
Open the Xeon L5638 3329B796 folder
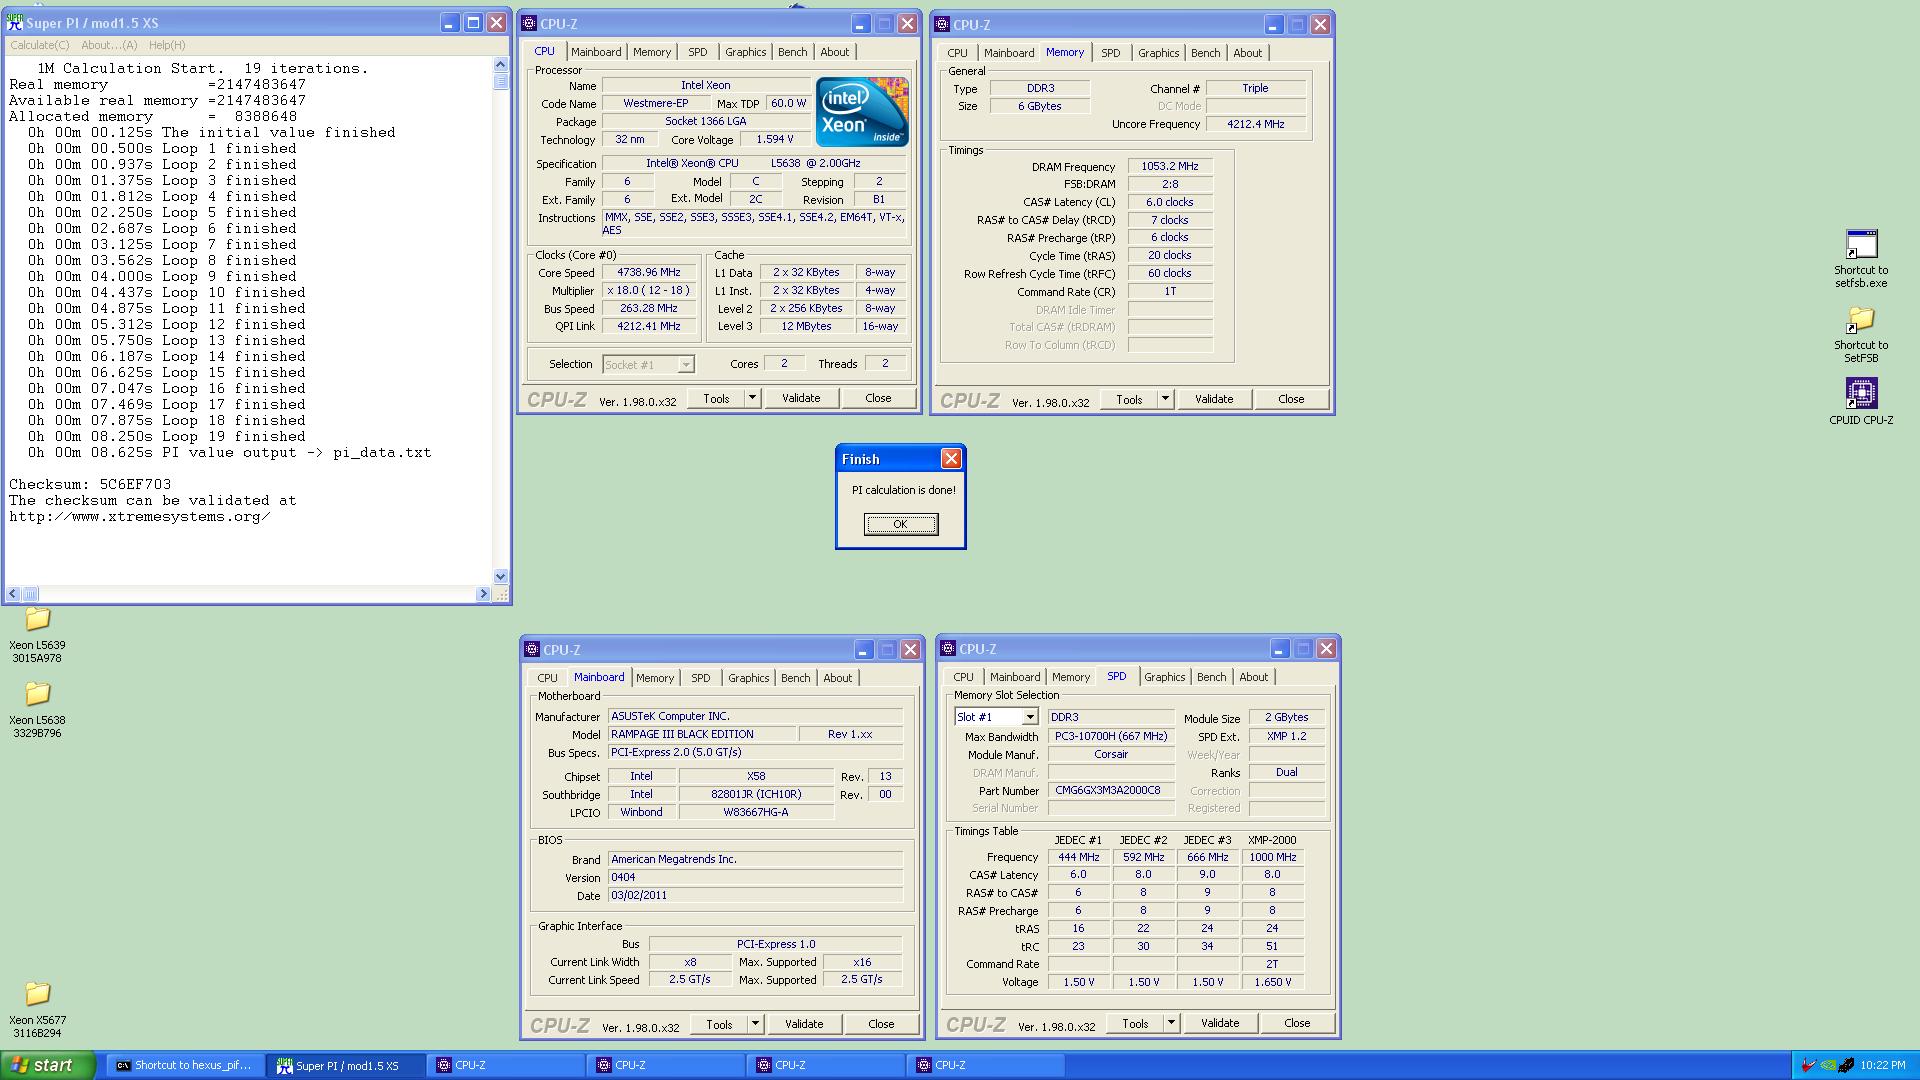pyautogui.click(x=37, y=709)
